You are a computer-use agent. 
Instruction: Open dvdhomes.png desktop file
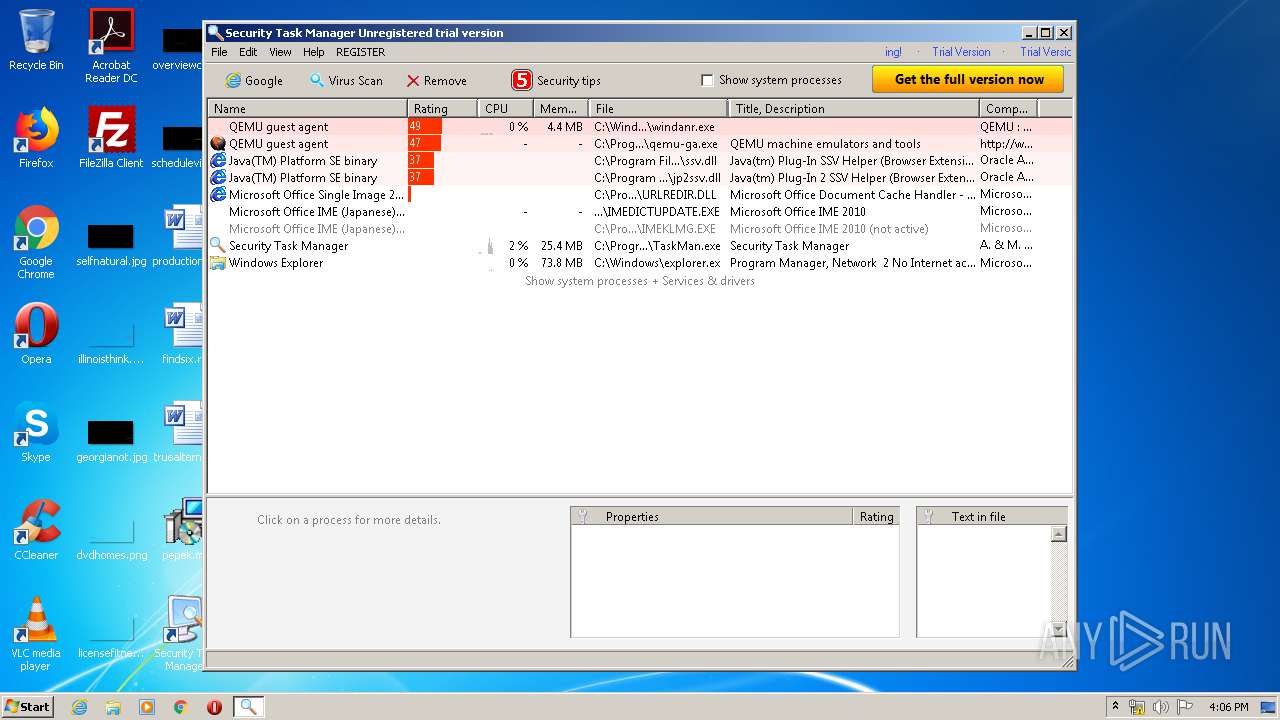[x=111, y=540]
